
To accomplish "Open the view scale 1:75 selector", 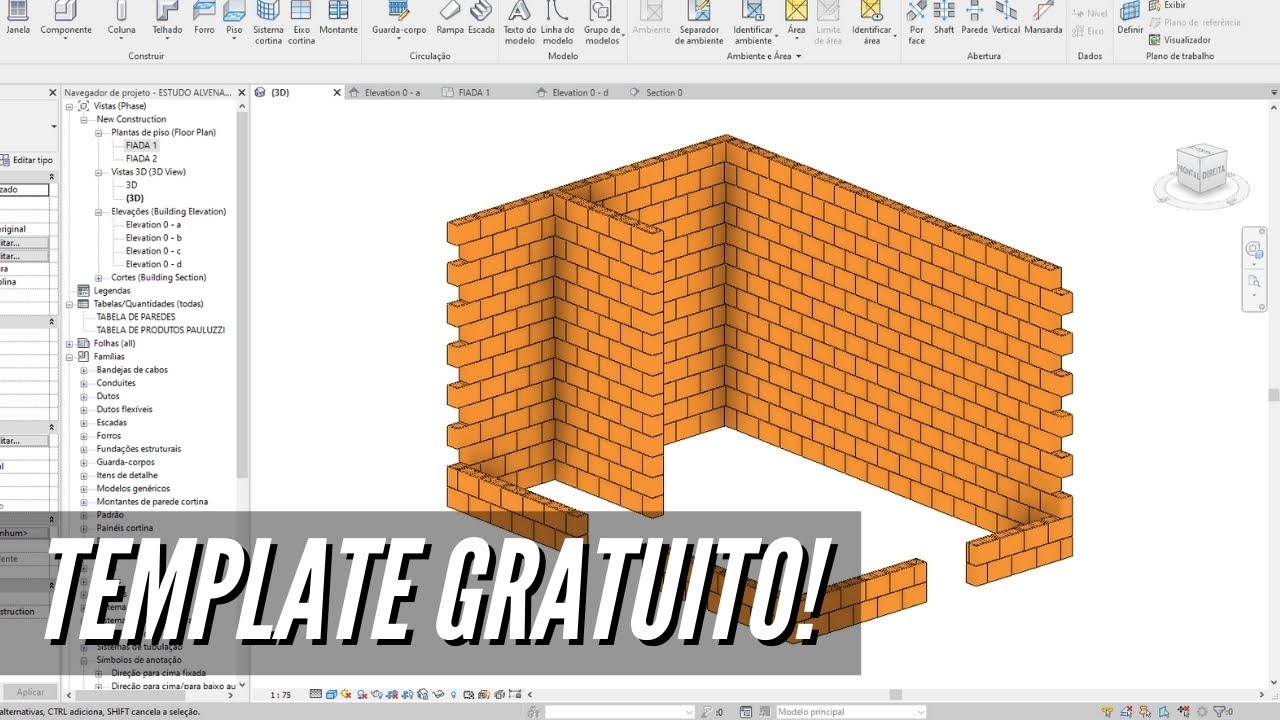I will (280, 694).
